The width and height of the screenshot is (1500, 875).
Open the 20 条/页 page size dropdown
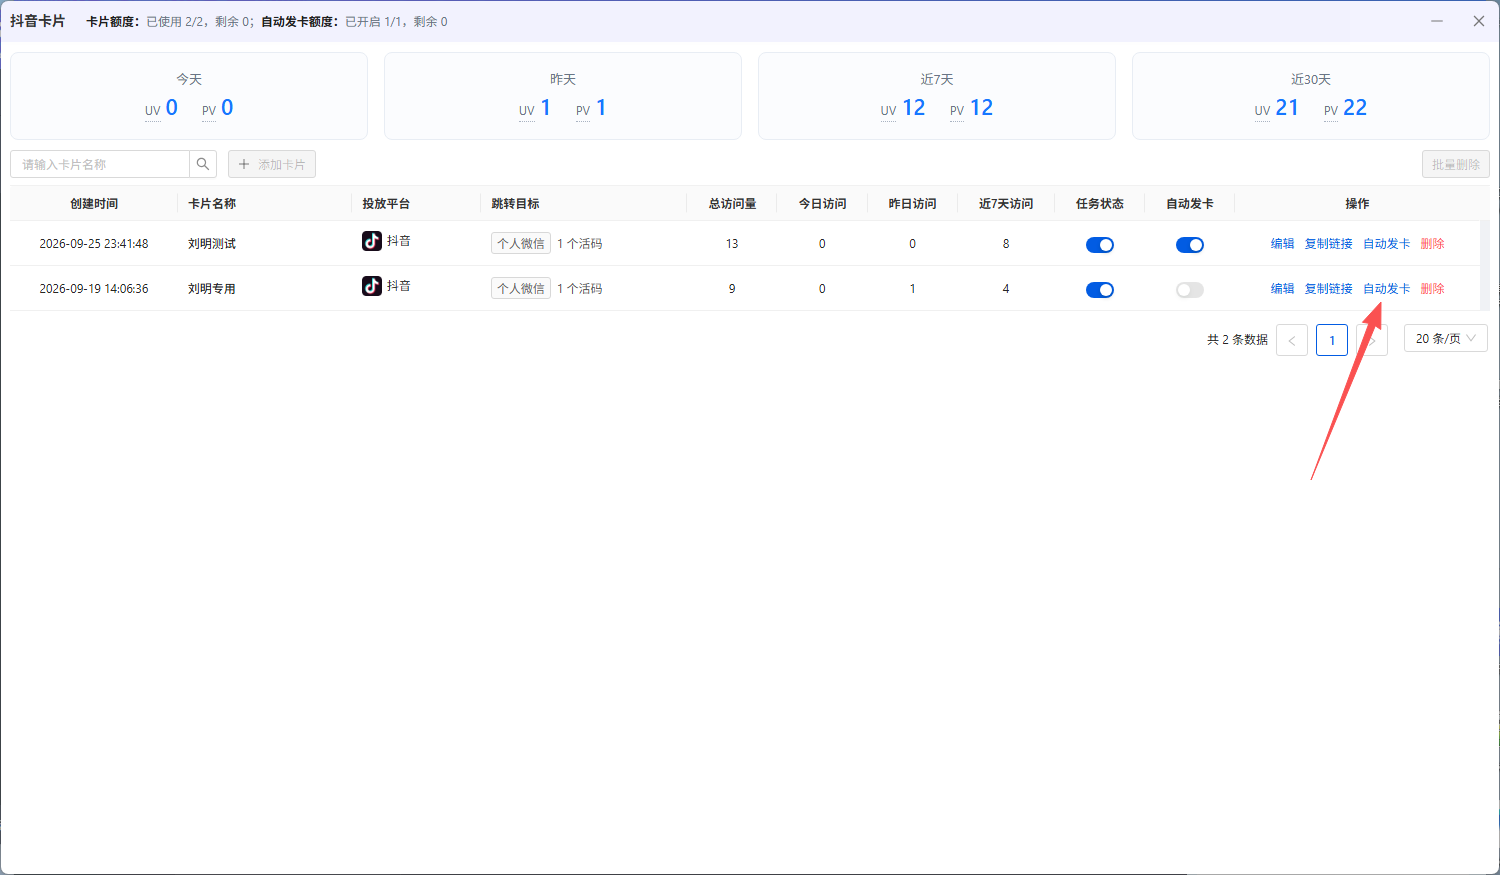point(1446,339)
